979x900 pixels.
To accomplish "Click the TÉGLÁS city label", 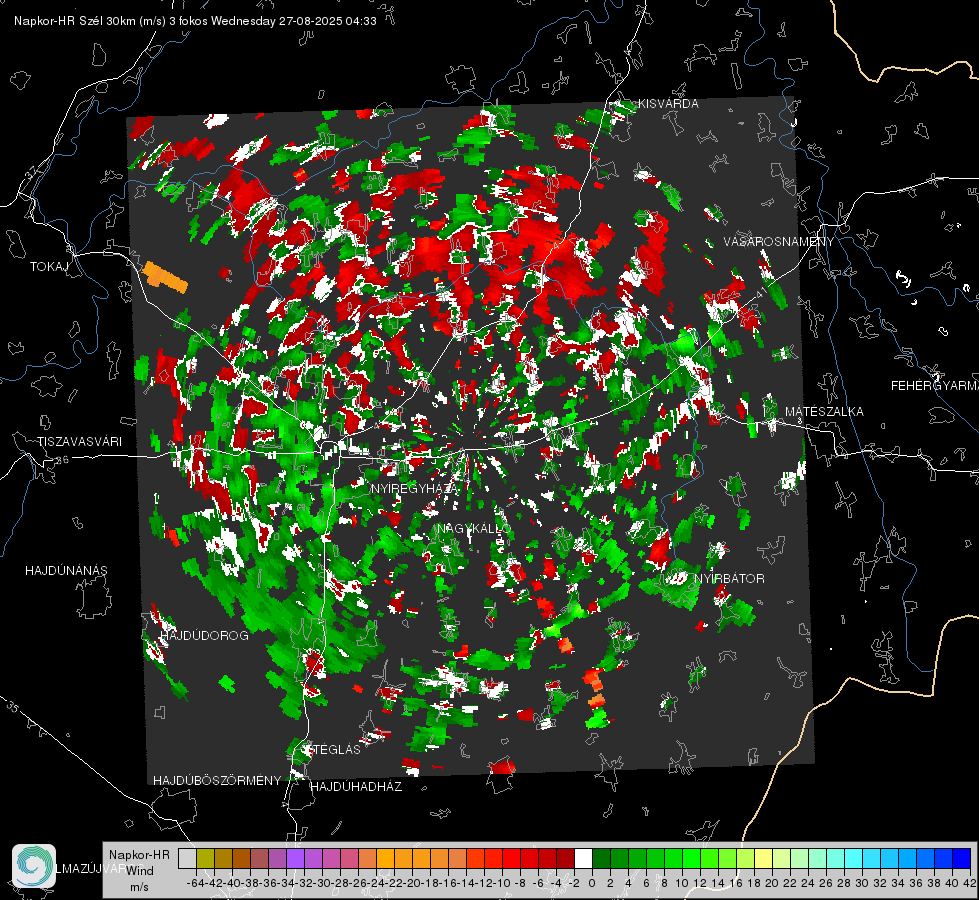I will click(x=336, y=749).
